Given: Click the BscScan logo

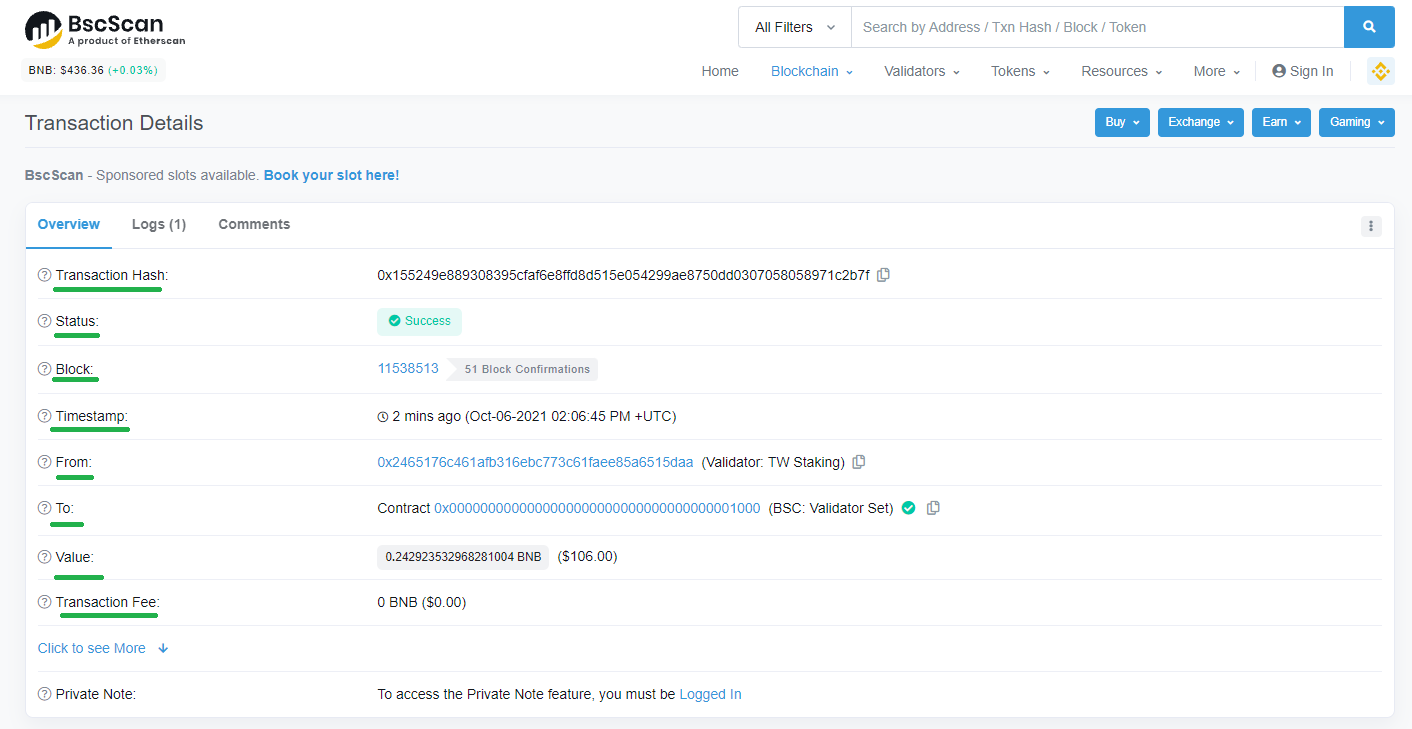Looking at the screenshot, I should click(x=105, y=30).
